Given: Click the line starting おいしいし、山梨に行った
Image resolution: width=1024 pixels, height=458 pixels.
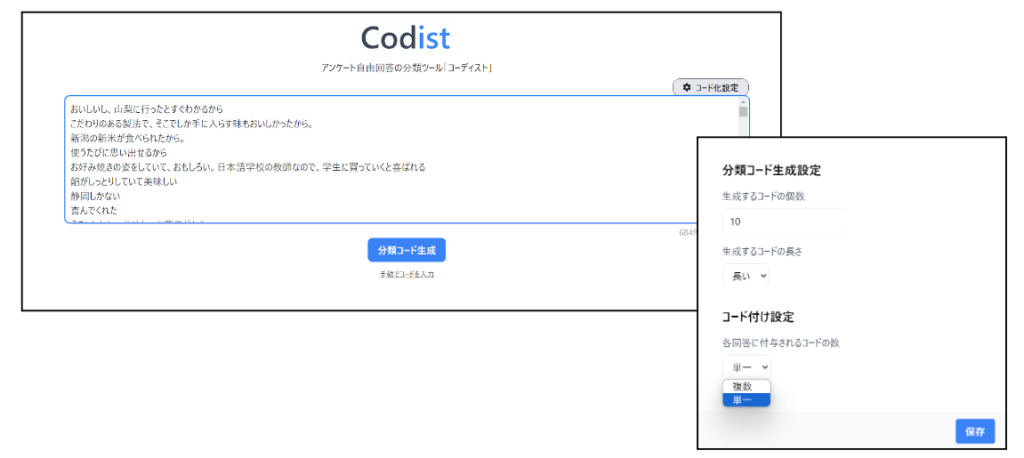Looking at the screenshot, I should tap(147, 109).
